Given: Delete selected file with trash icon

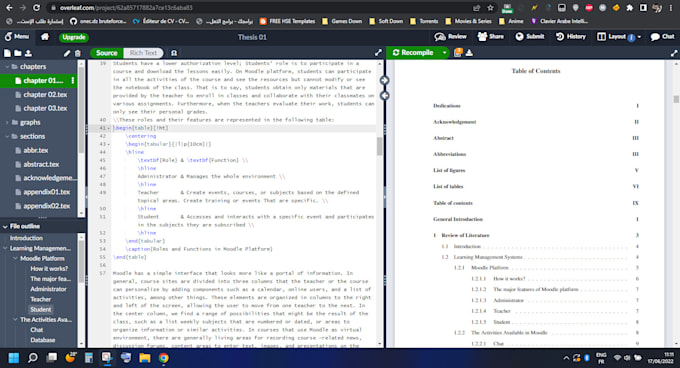Looking at the screenshot, I should pos(78,53).
